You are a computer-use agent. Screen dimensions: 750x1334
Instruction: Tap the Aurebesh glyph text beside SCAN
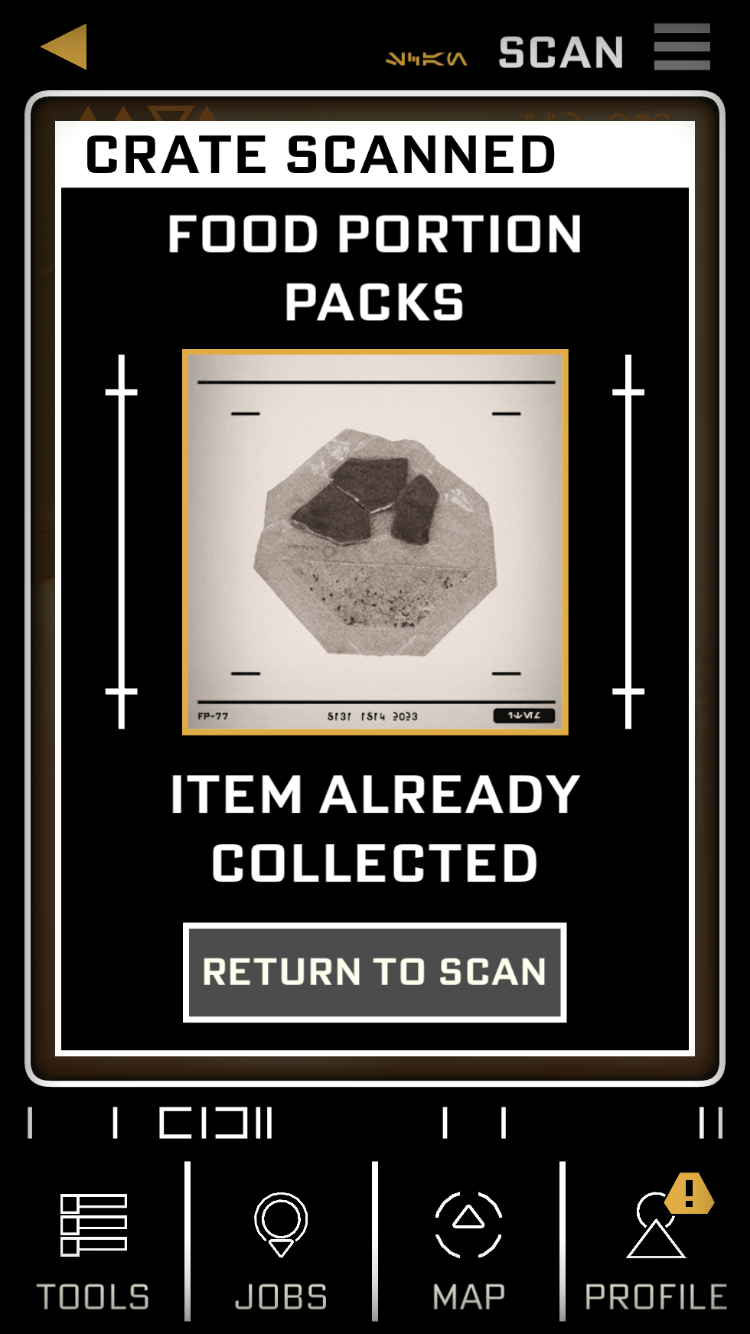[x=427, y=59]
